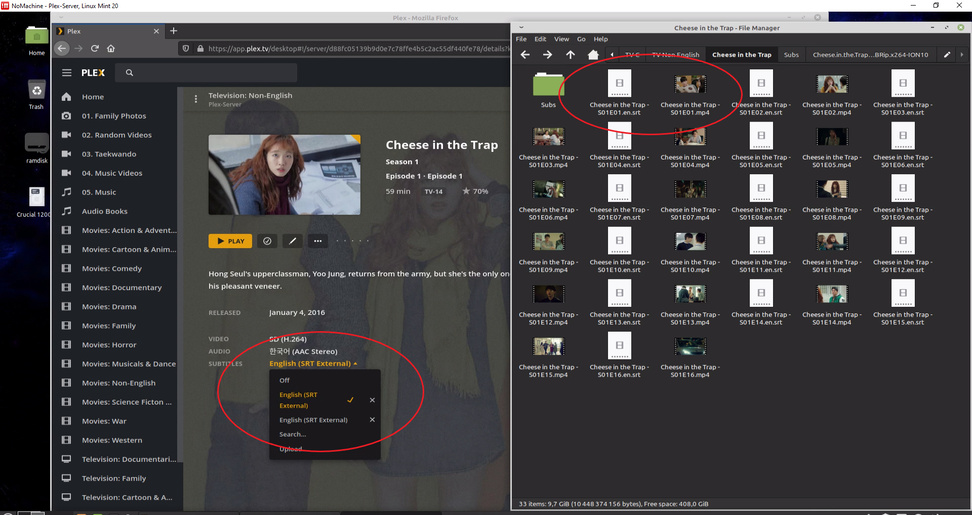Click the path edit pencil icon

point(947,55)
